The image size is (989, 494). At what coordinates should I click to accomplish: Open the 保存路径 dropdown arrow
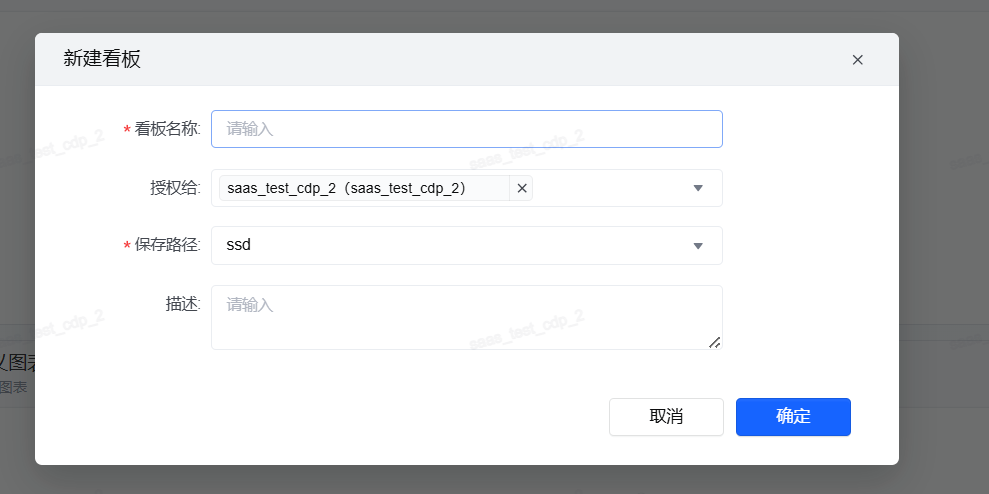point(698,246)
